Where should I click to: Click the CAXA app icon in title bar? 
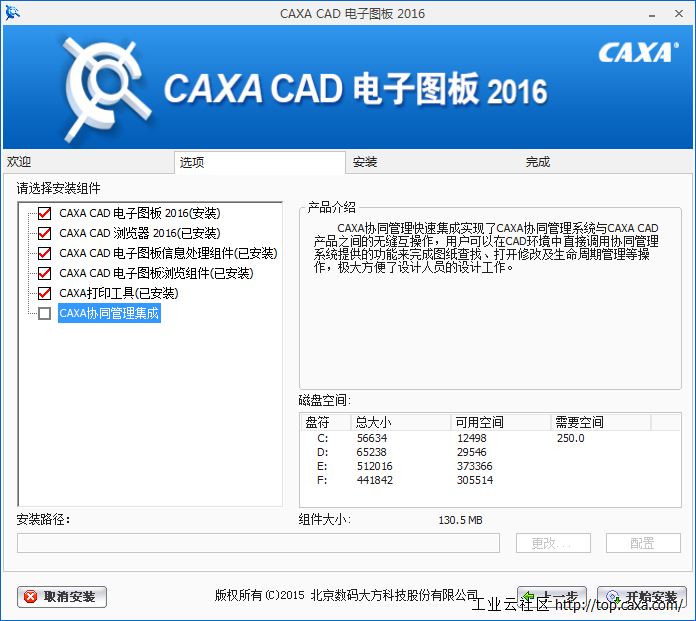coord(12,13)
